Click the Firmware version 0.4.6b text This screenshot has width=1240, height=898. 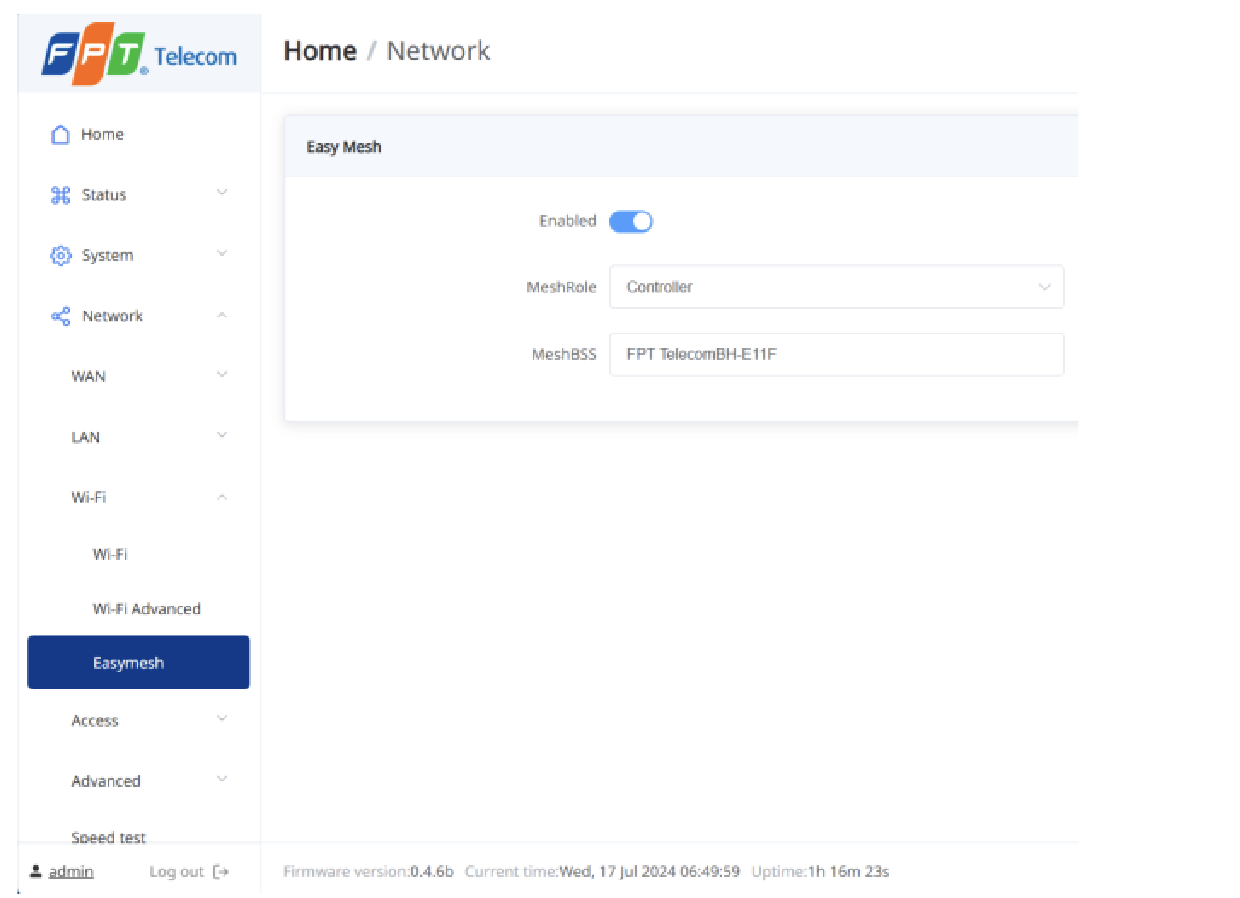(369, 872)
